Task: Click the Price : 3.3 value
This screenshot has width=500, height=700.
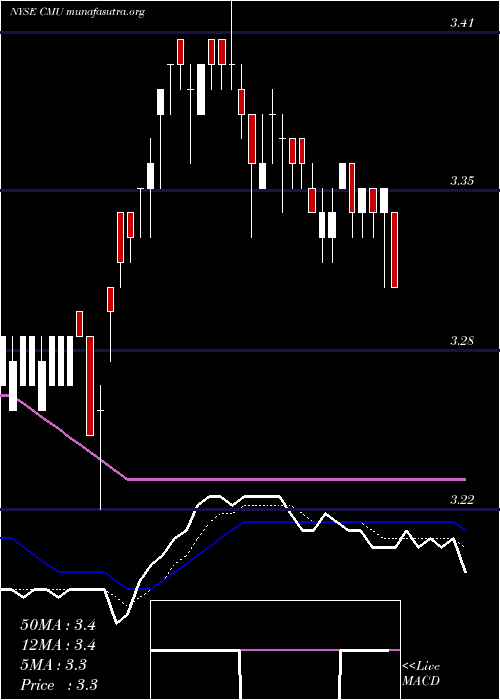Action: [x=59, y=685]
